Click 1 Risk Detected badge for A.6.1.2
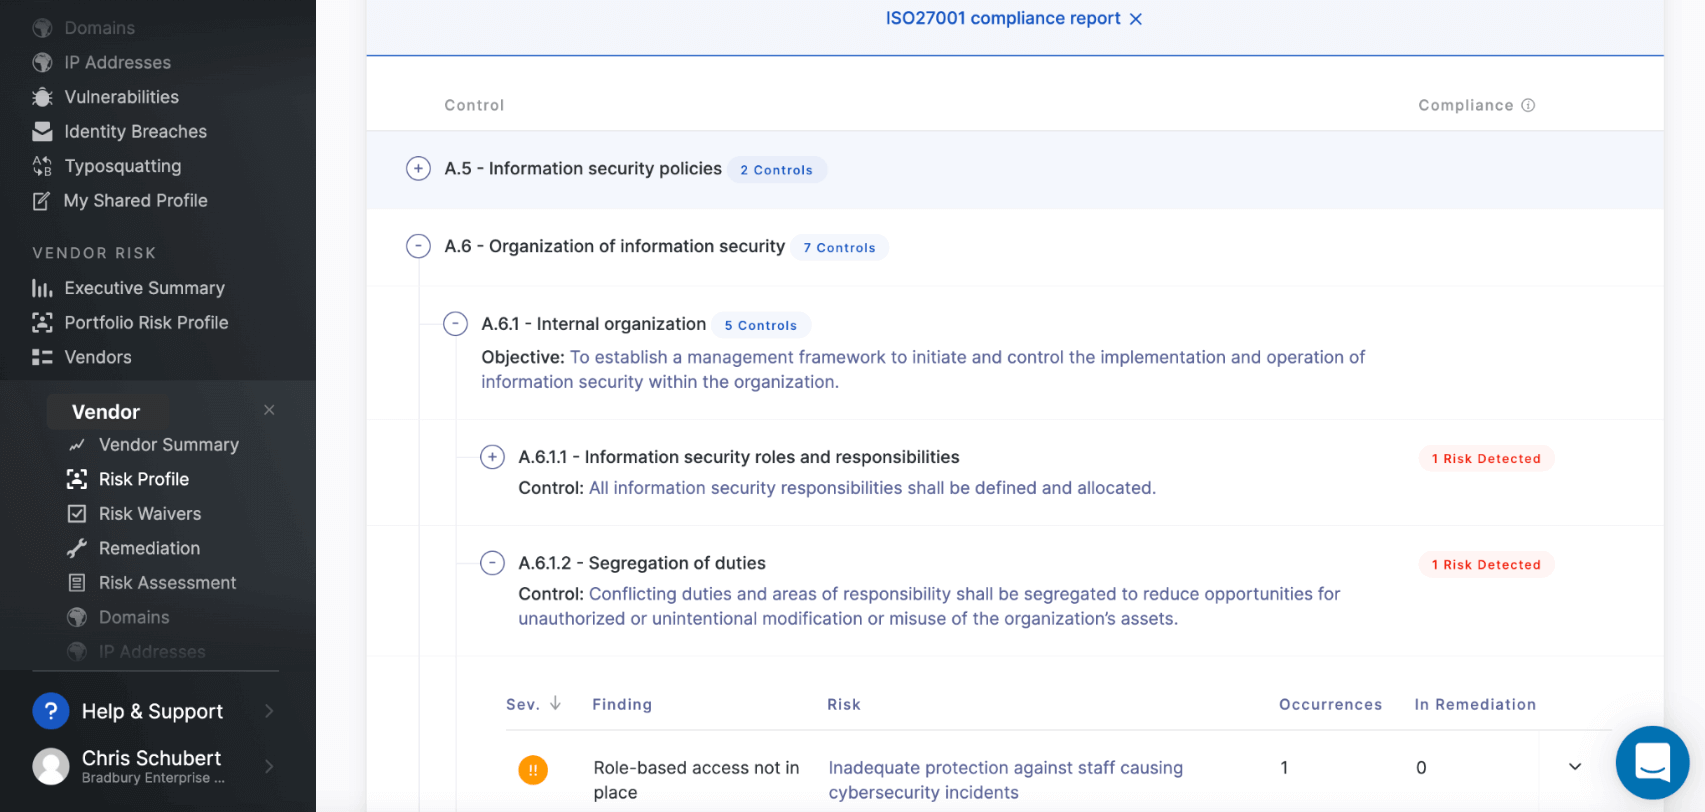 1486,565
